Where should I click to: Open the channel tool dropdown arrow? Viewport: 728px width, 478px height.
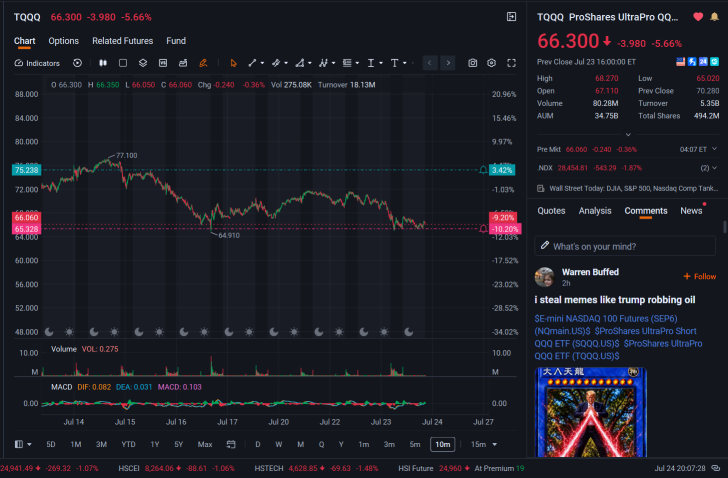click(x=286, y=63)
